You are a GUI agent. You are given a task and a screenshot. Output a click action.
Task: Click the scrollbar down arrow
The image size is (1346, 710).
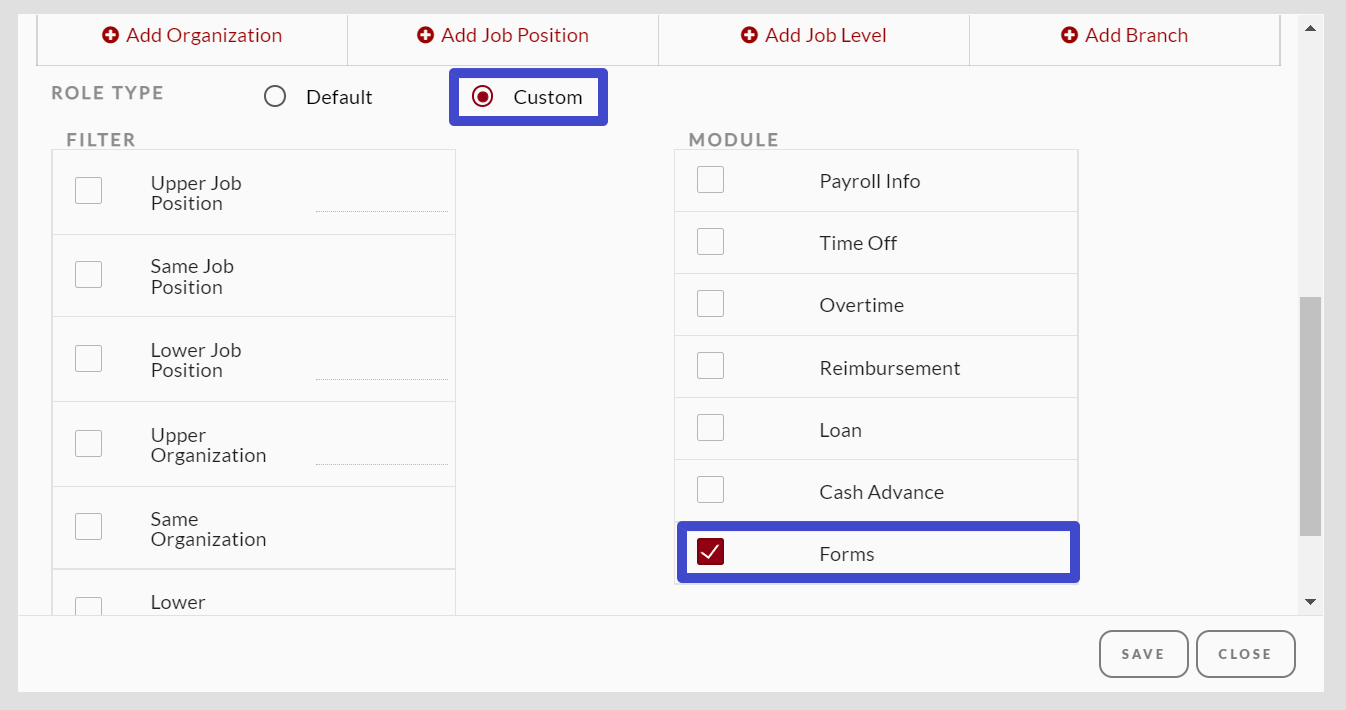coord(1310,602)
